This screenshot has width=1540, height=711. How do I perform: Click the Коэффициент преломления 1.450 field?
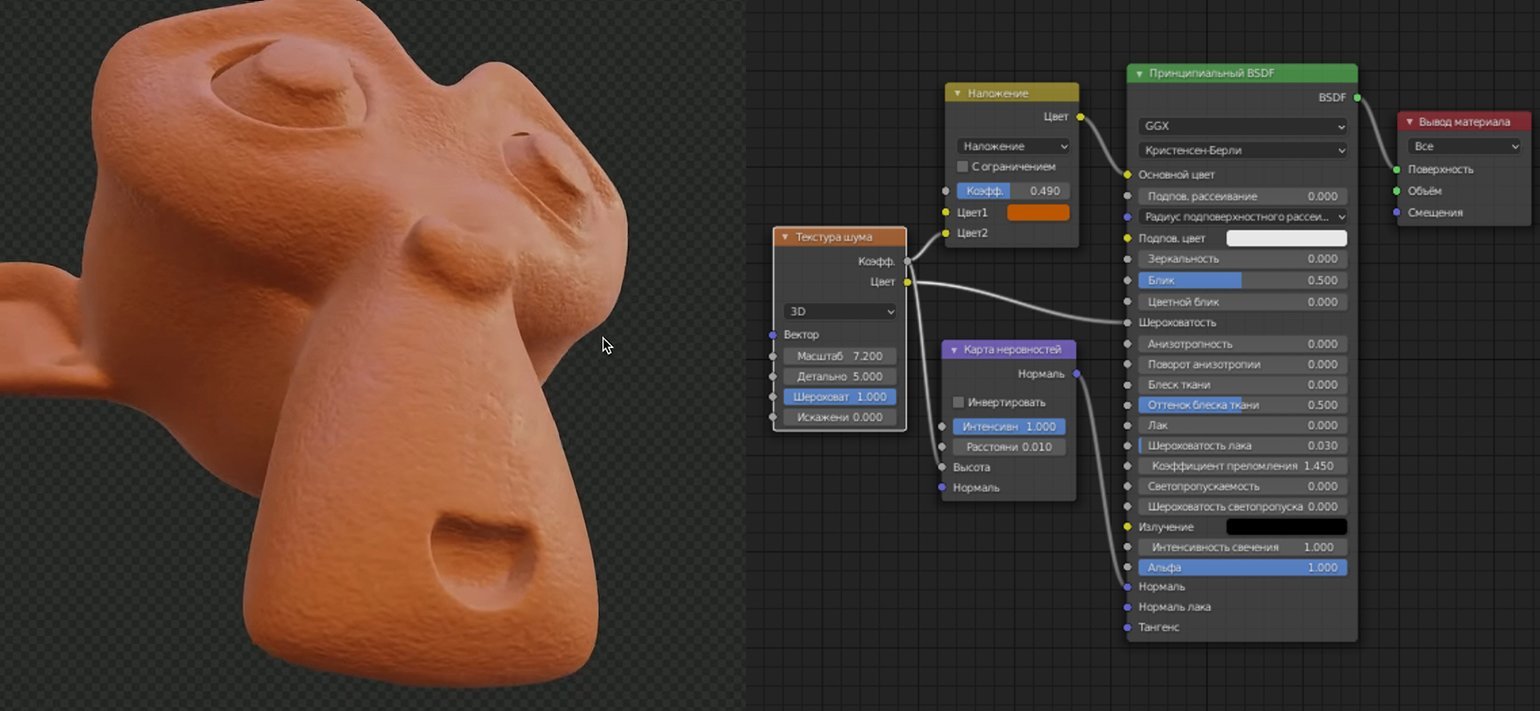click(x=1242, y=466)
